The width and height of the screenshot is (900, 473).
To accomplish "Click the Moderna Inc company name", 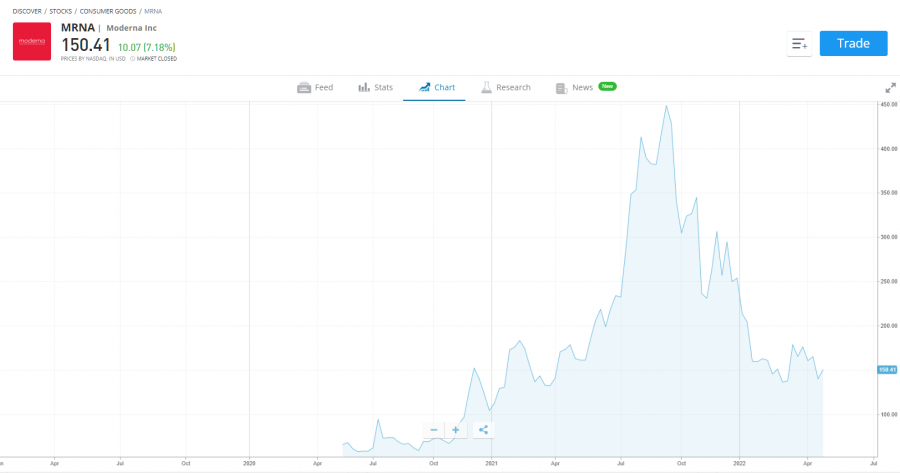I will [x=131, y=28].
